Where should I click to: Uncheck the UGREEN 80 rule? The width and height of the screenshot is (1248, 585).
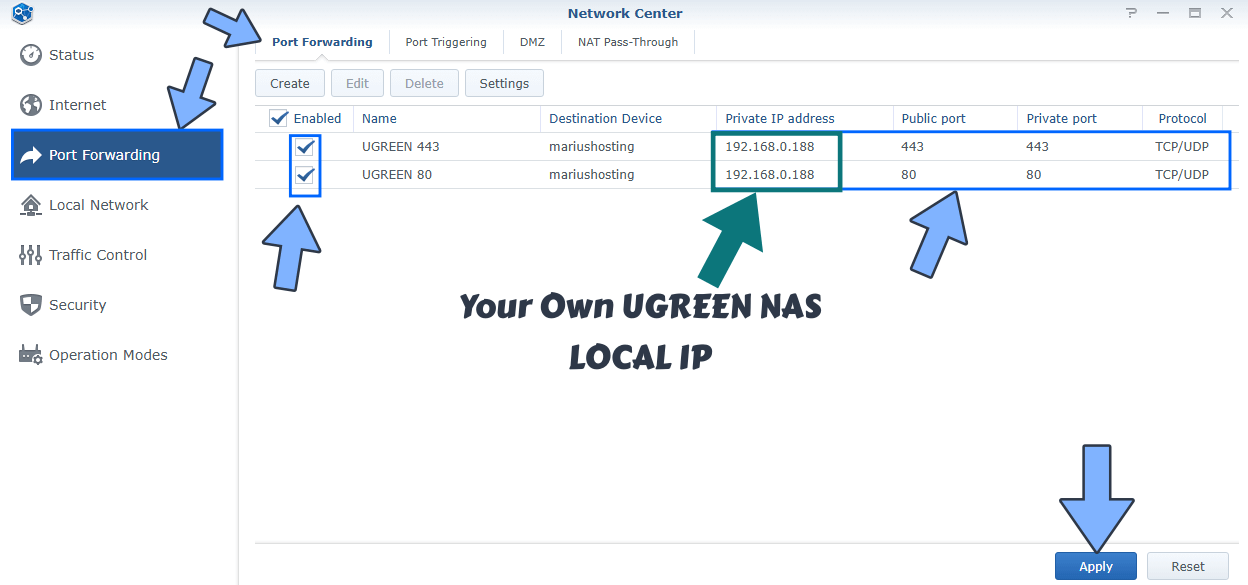tap(305, 174)
